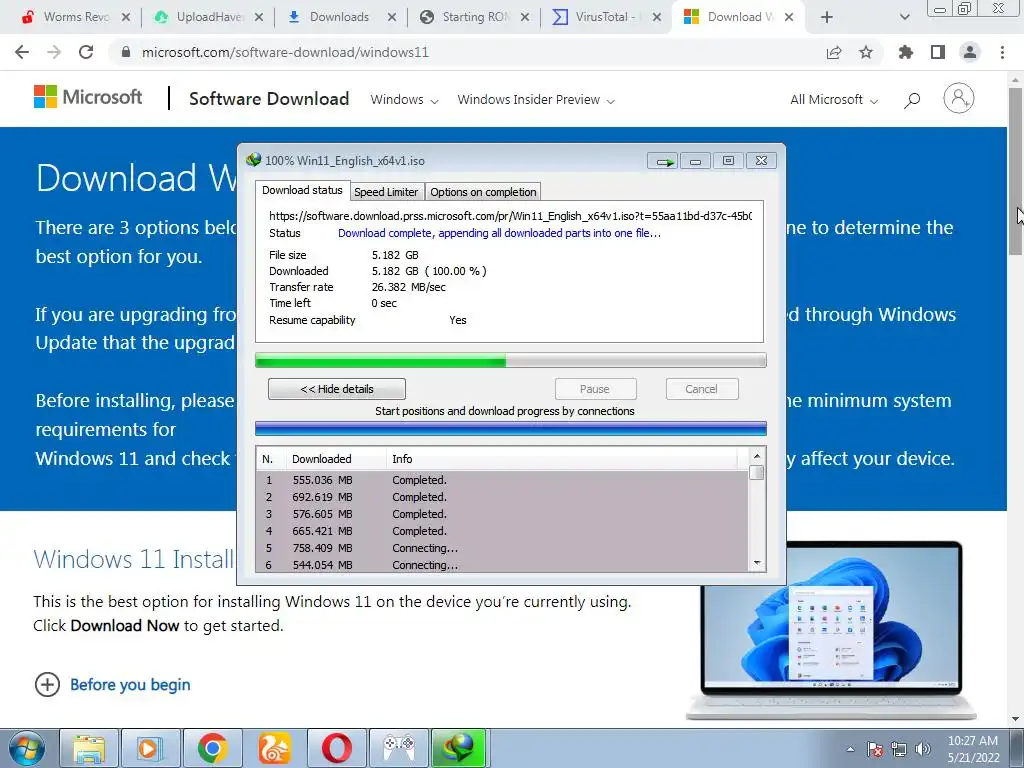Open the game controller taskbar icon
This screenshot has height=768, width=1024.
click(398, 748)
